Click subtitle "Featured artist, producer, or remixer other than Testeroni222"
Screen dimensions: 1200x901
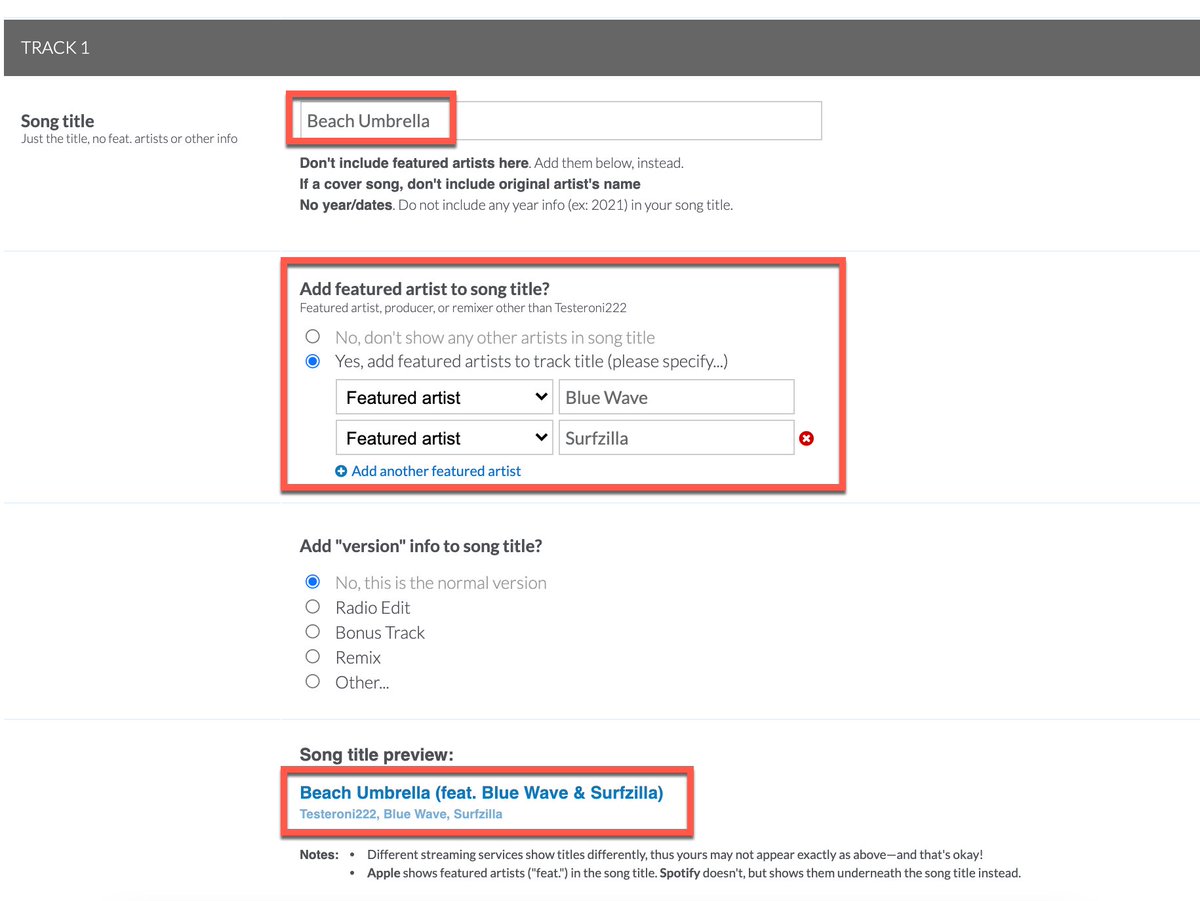point(463,308)
